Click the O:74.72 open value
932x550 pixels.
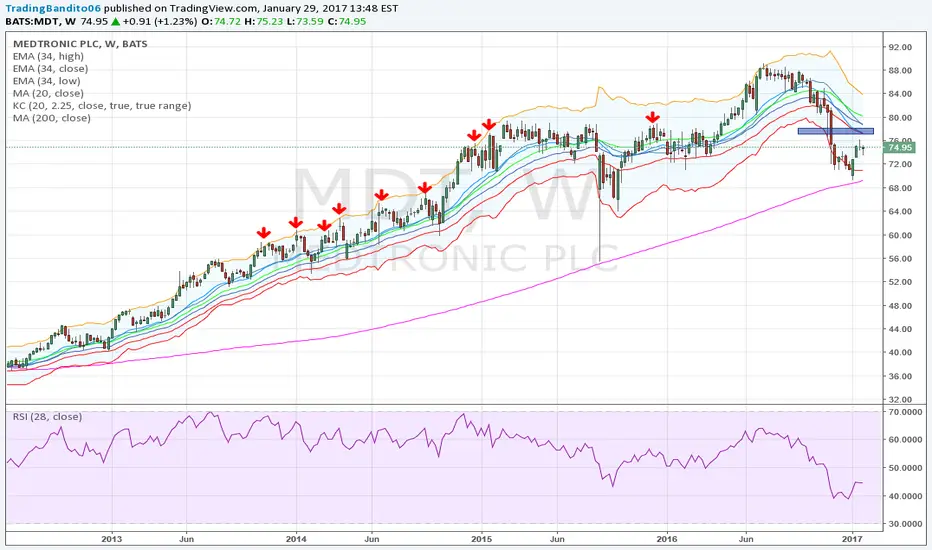point(221,21)
